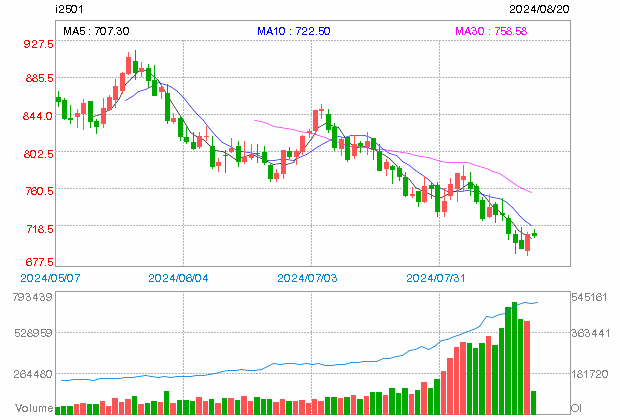Click the i2501 contract symbol label
Image resolution: width=620 pixels, height=420 pixels.
69,8
